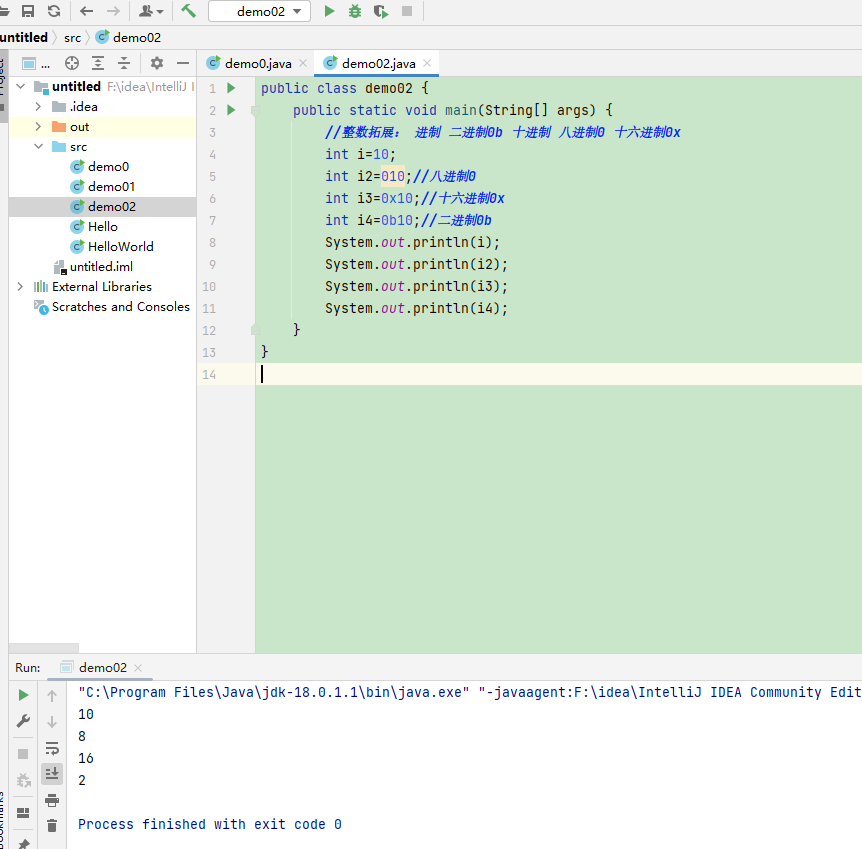Click the Select Opened File target icon

(x=72, y=63)
